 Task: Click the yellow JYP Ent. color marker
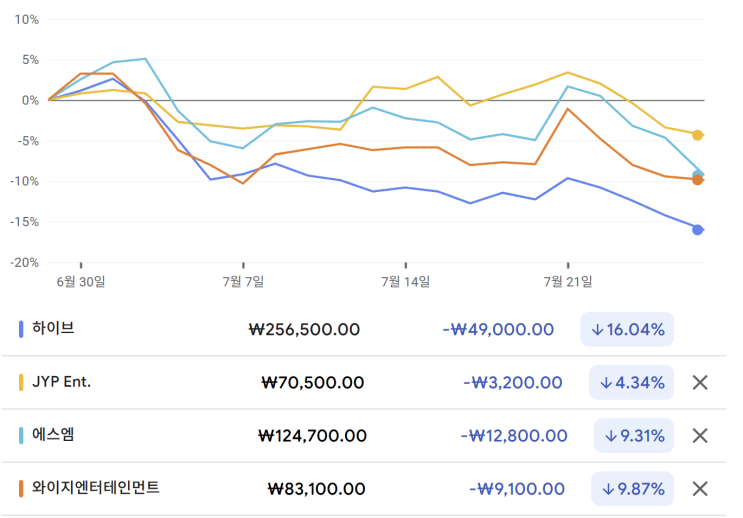pos(22,381)
